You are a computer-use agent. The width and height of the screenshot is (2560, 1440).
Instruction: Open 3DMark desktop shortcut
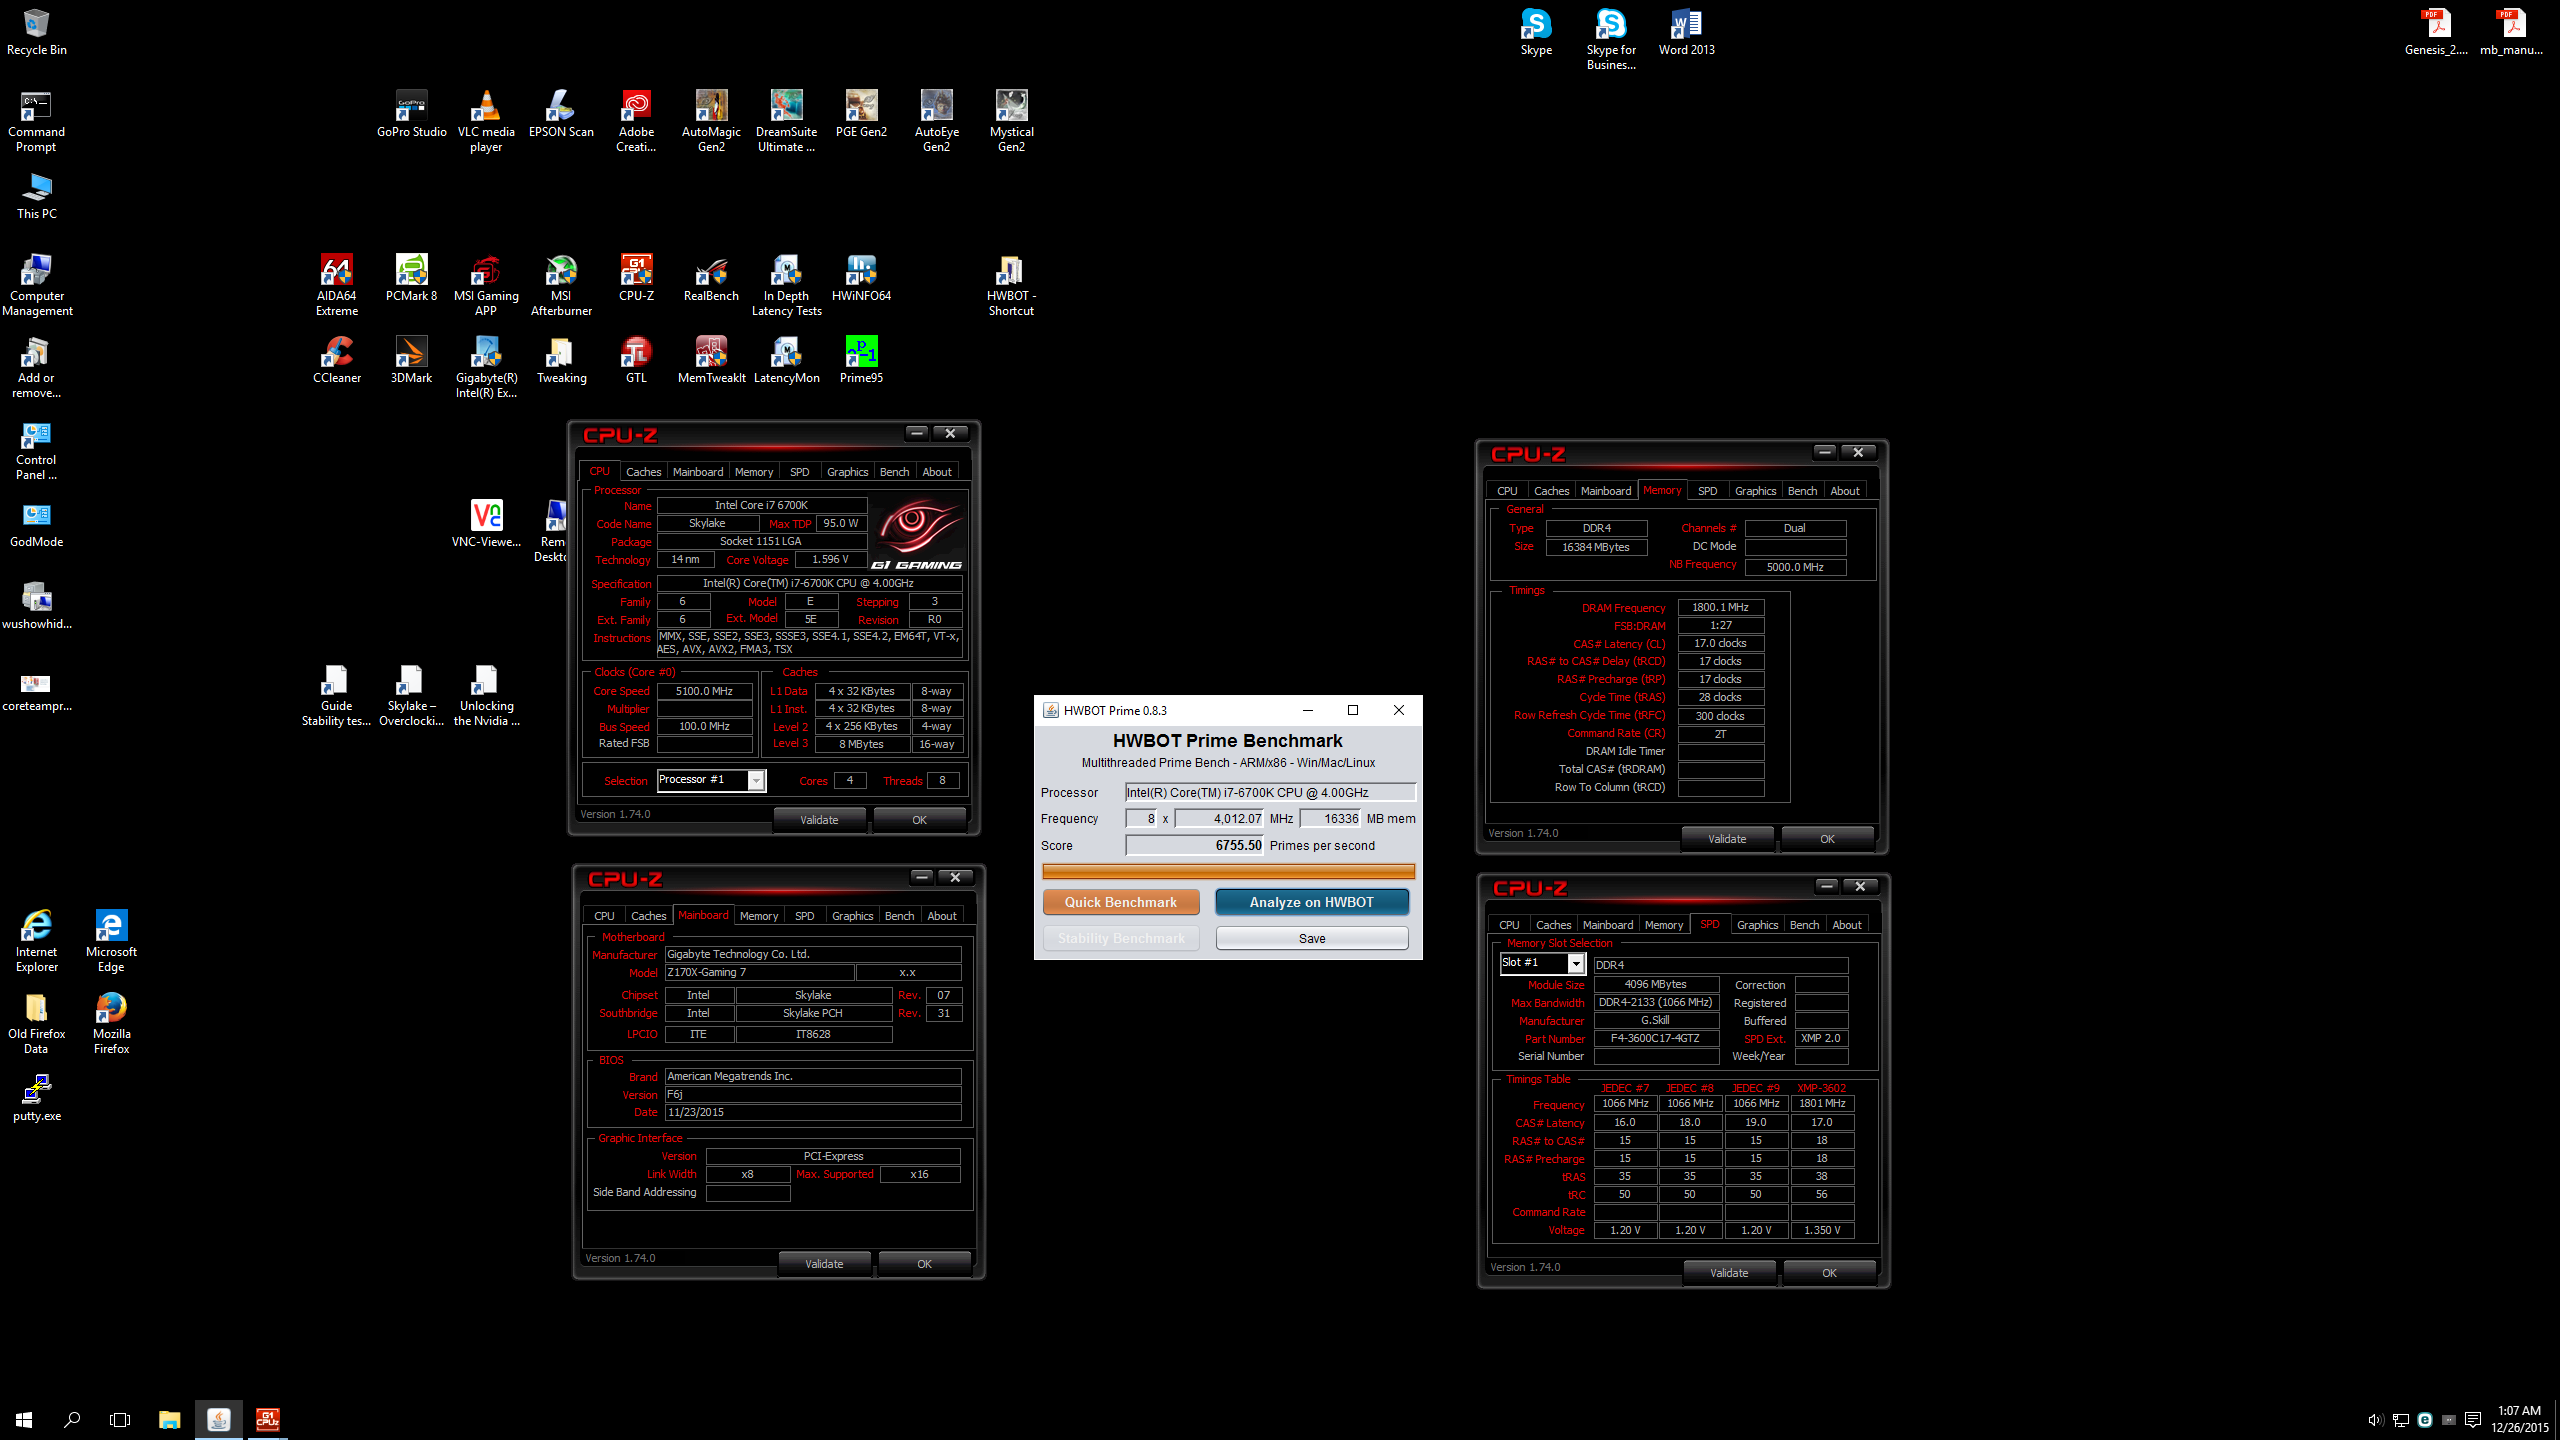[411, 359]
